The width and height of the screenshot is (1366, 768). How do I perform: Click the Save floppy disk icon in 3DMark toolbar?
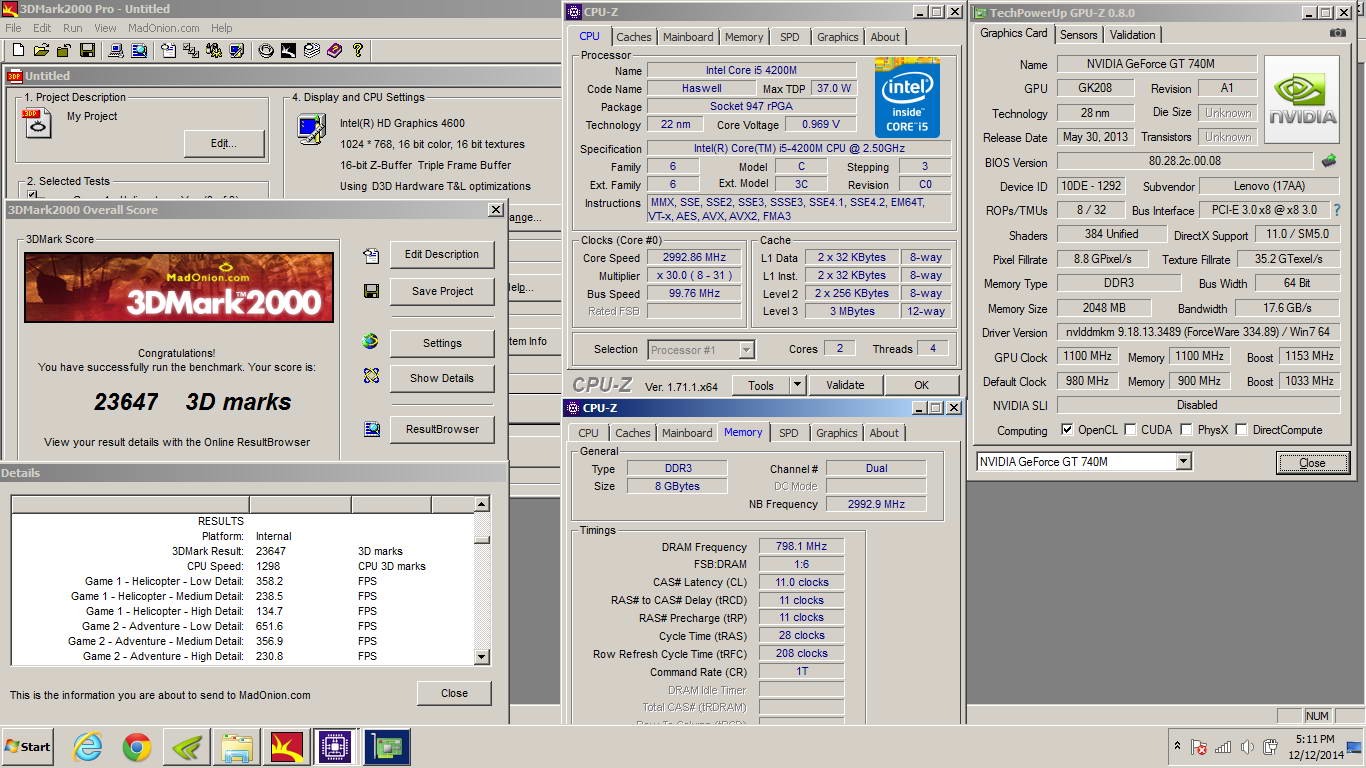87,50
